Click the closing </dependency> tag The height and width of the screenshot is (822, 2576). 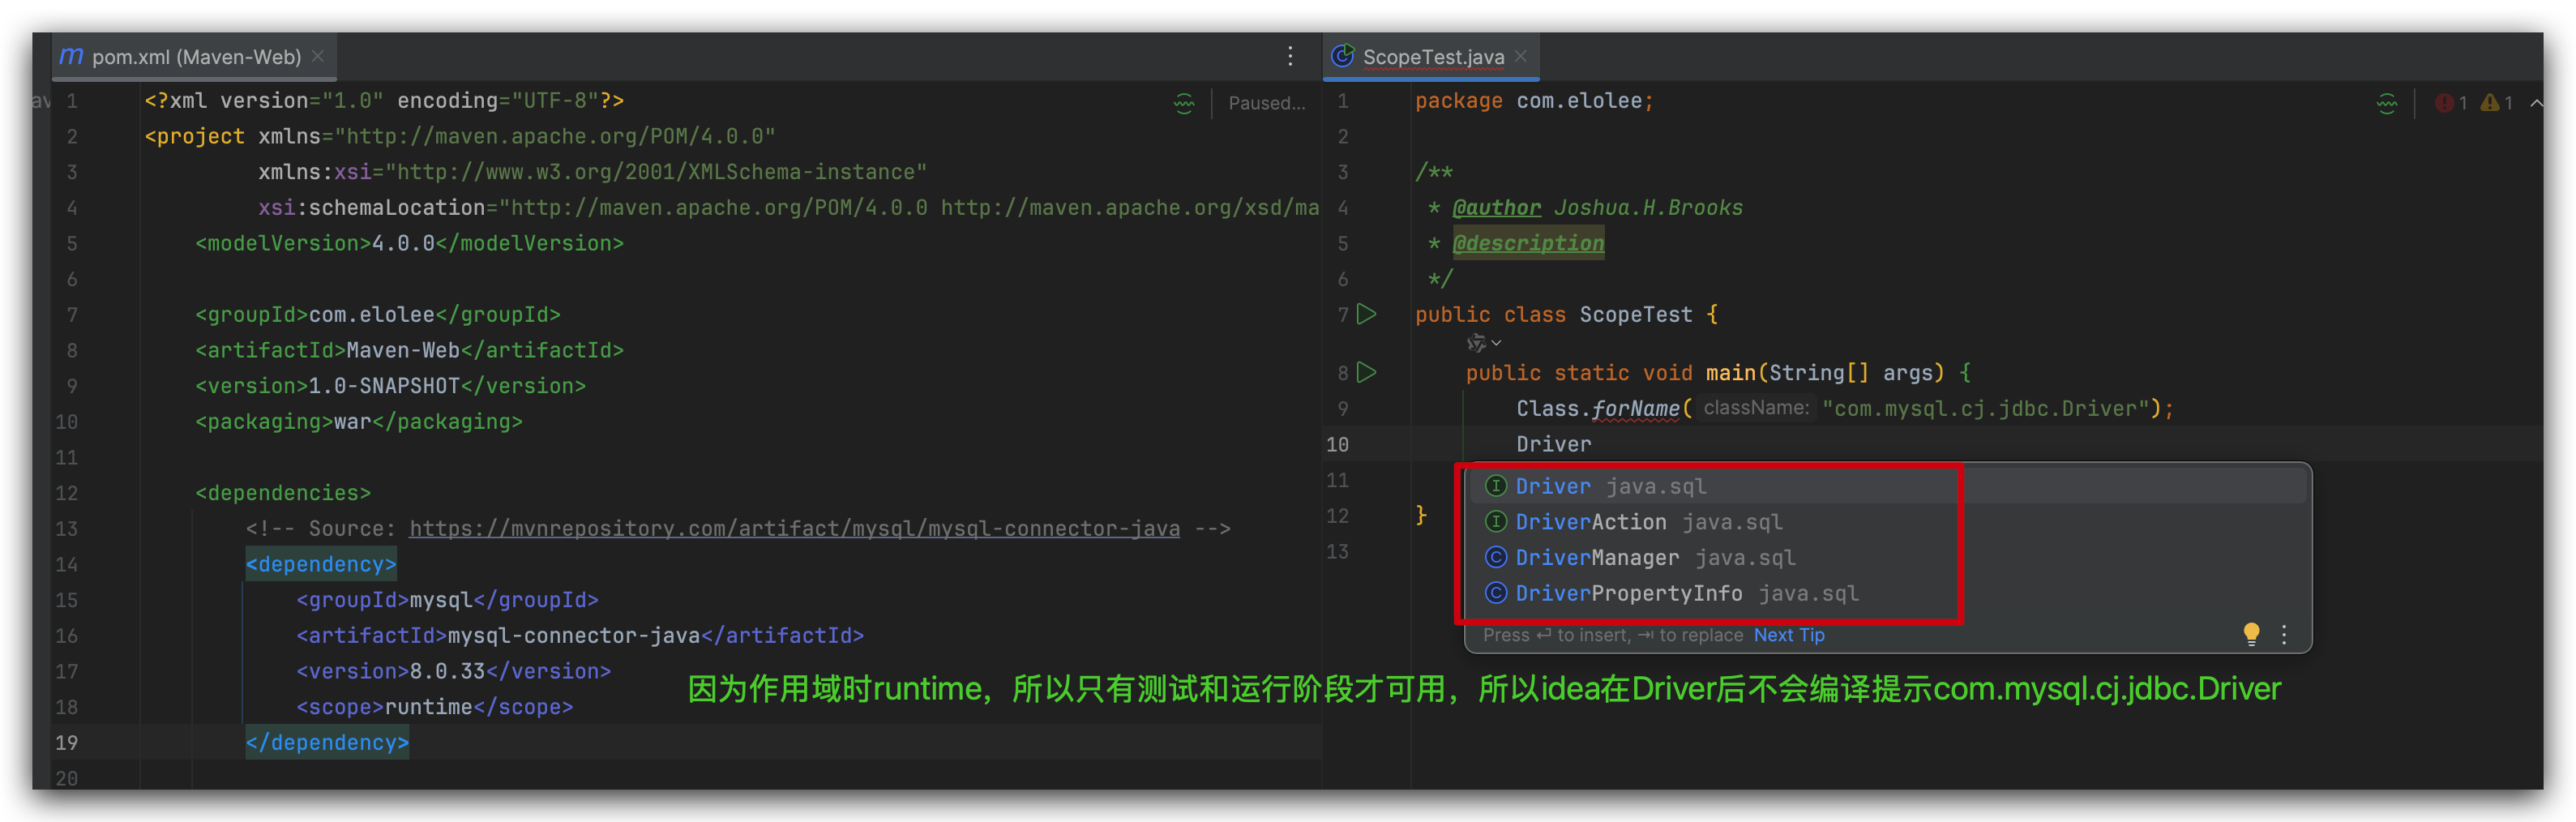click(x=327, y=742)
